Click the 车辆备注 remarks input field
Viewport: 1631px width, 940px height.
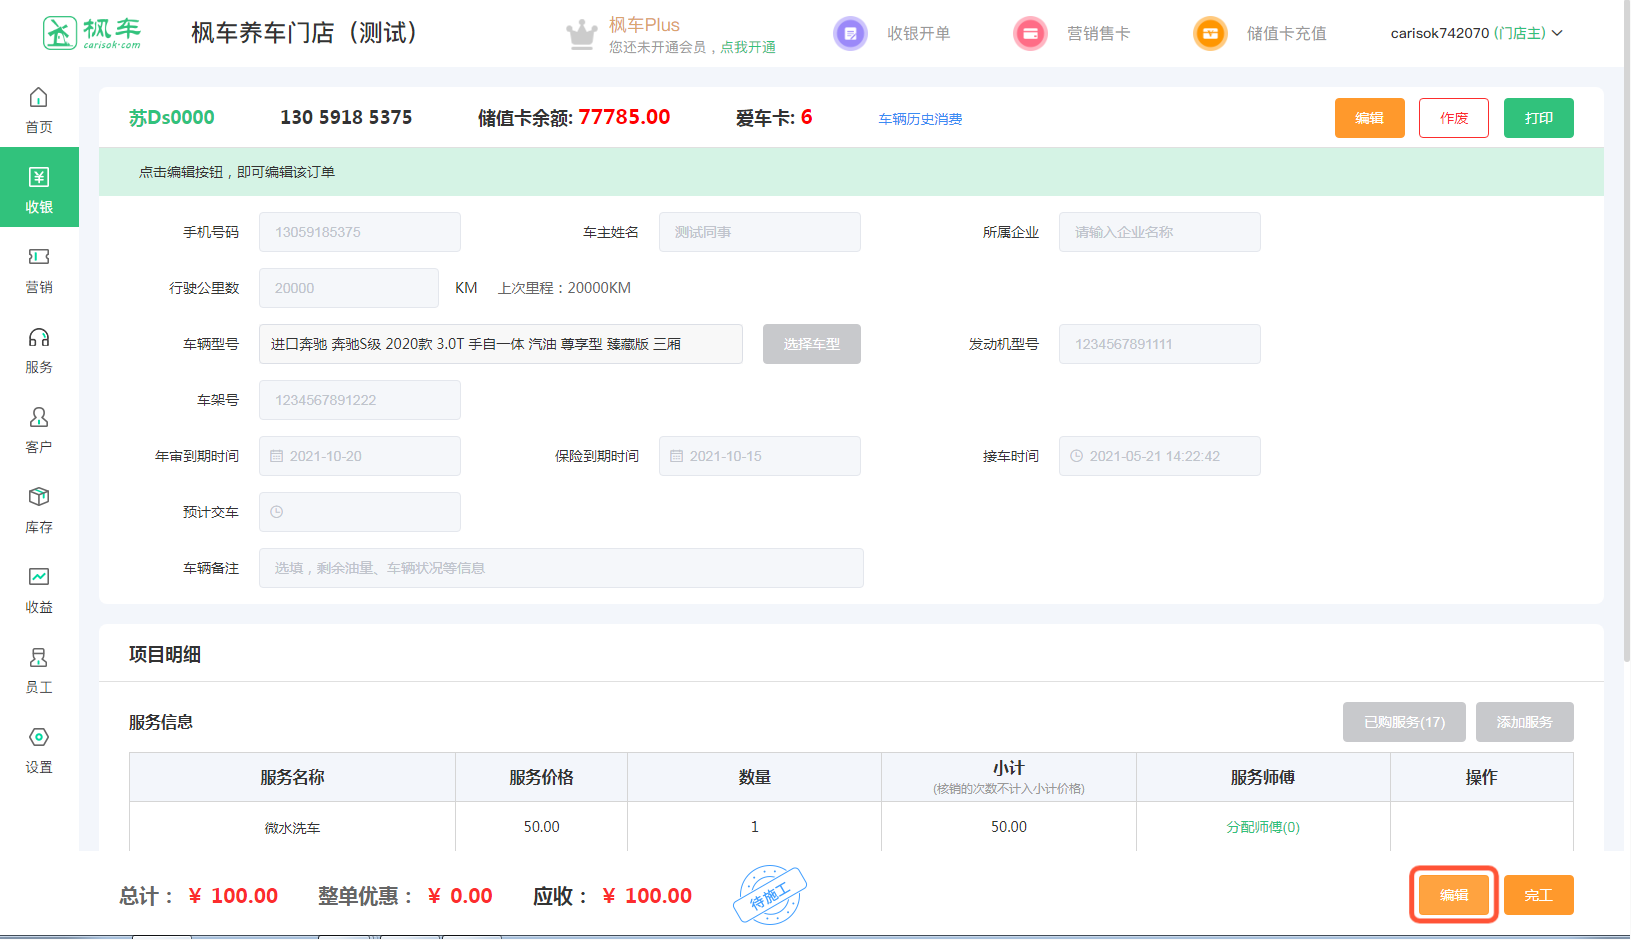coord(561,568)
